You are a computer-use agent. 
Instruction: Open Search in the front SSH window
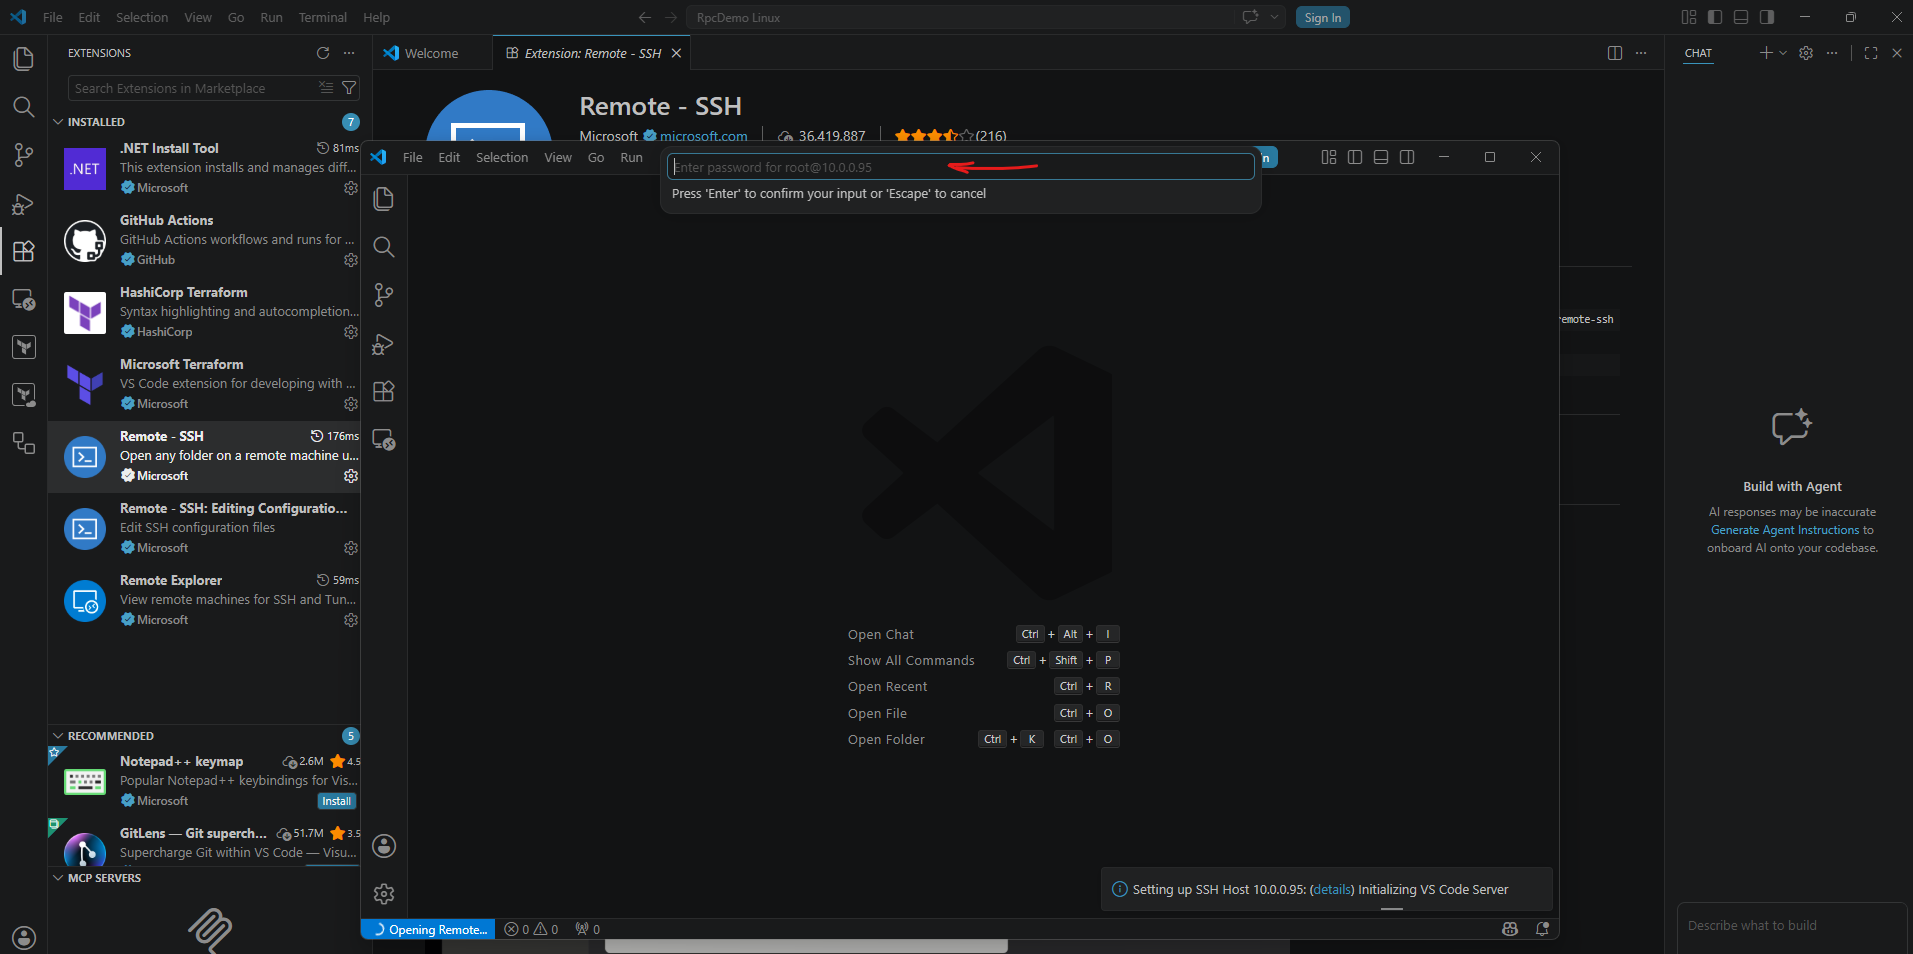[384, 247]
